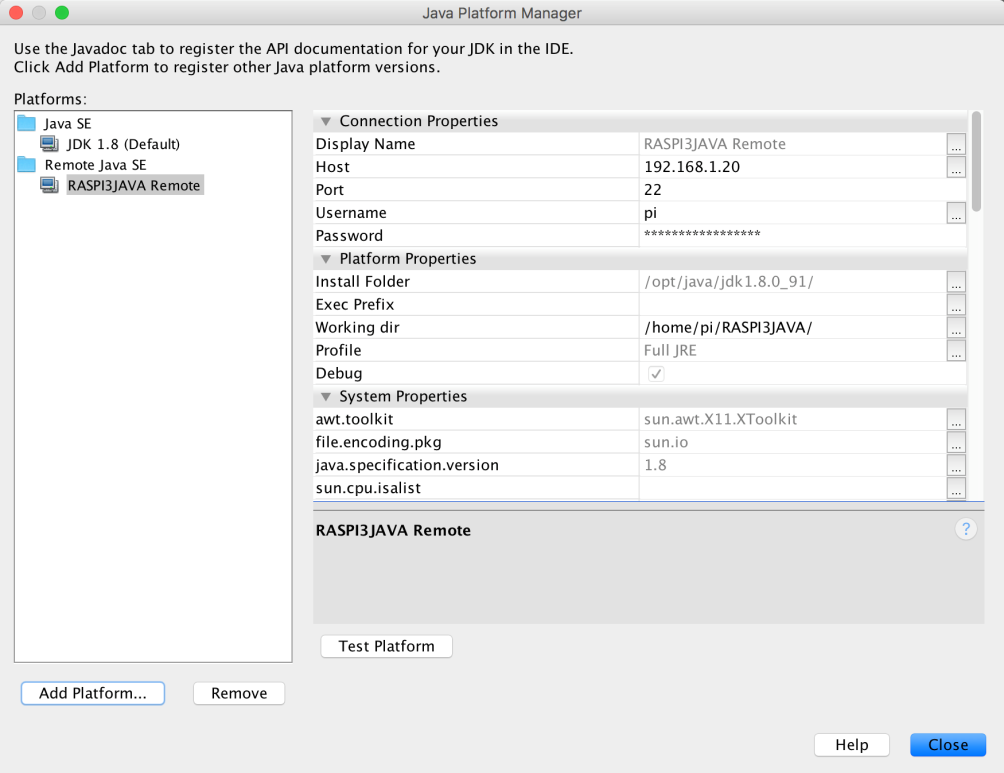
Task: Collapse the Connection Properties section
Action: [325, 121]
